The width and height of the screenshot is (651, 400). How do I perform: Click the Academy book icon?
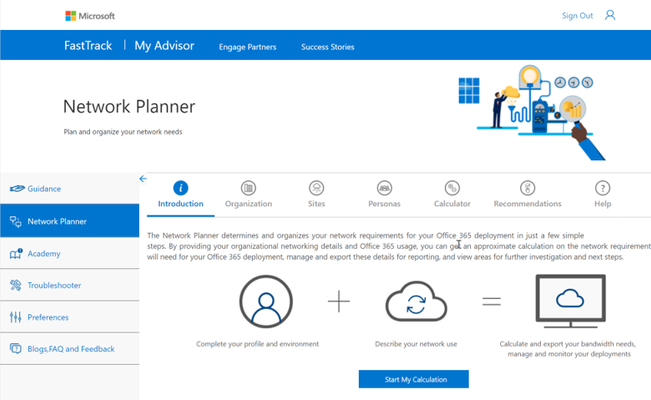[16, 253]
